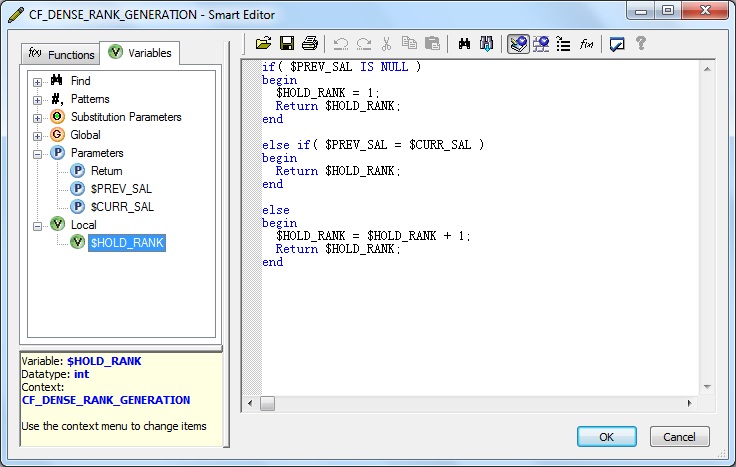Switch to the Functions tab
The height and width of the screenshot is (467, 736).
click(x=61, y=54)
